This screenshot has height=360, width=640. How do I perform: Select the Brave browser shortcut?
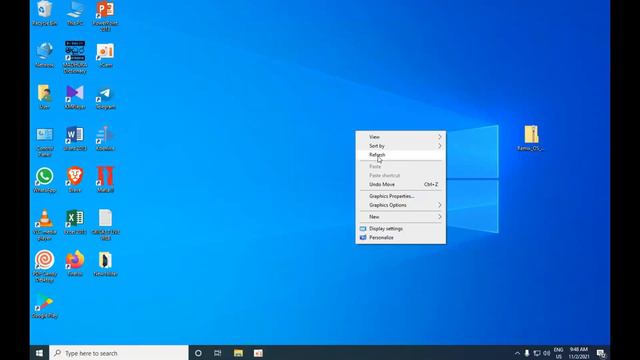pos(75,180)
